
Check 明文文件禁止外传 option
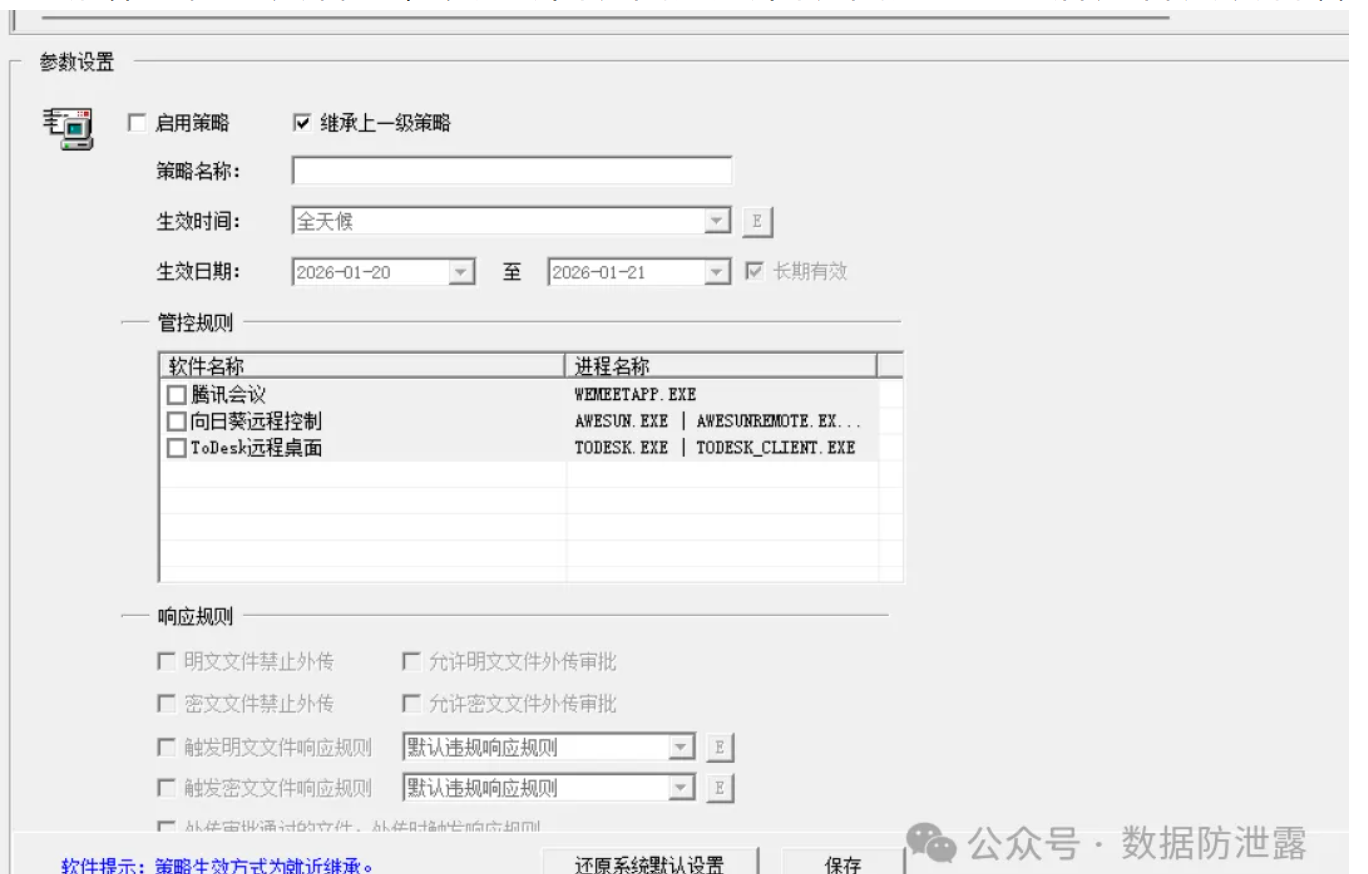pos(167,662)
